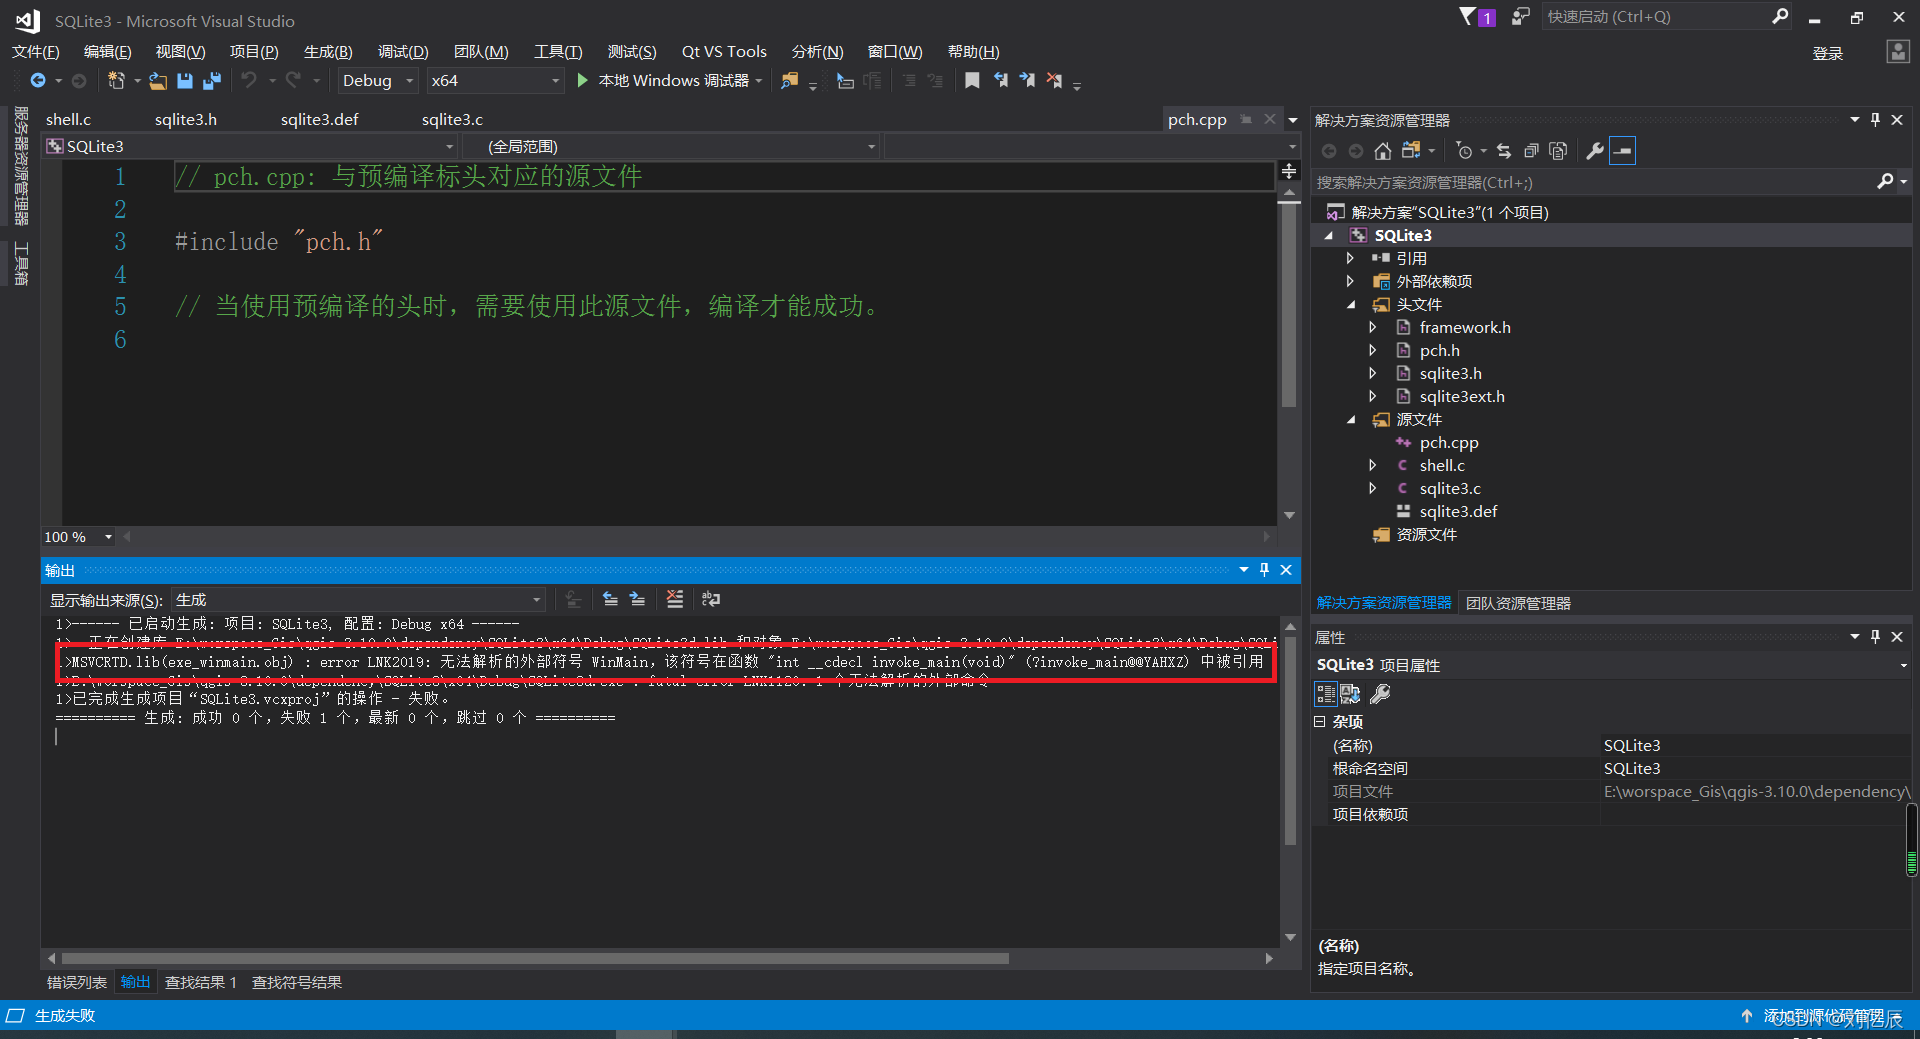Click the Navigate Backward arrow in the toolbar

(38, 81)
